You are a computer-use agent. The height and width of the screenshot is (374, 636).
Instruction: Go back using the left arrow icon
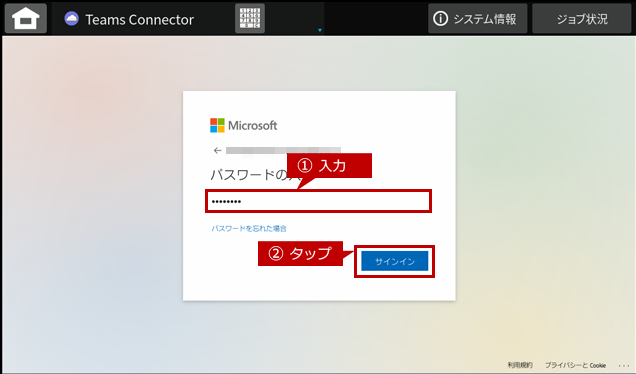tap(217, 150)
